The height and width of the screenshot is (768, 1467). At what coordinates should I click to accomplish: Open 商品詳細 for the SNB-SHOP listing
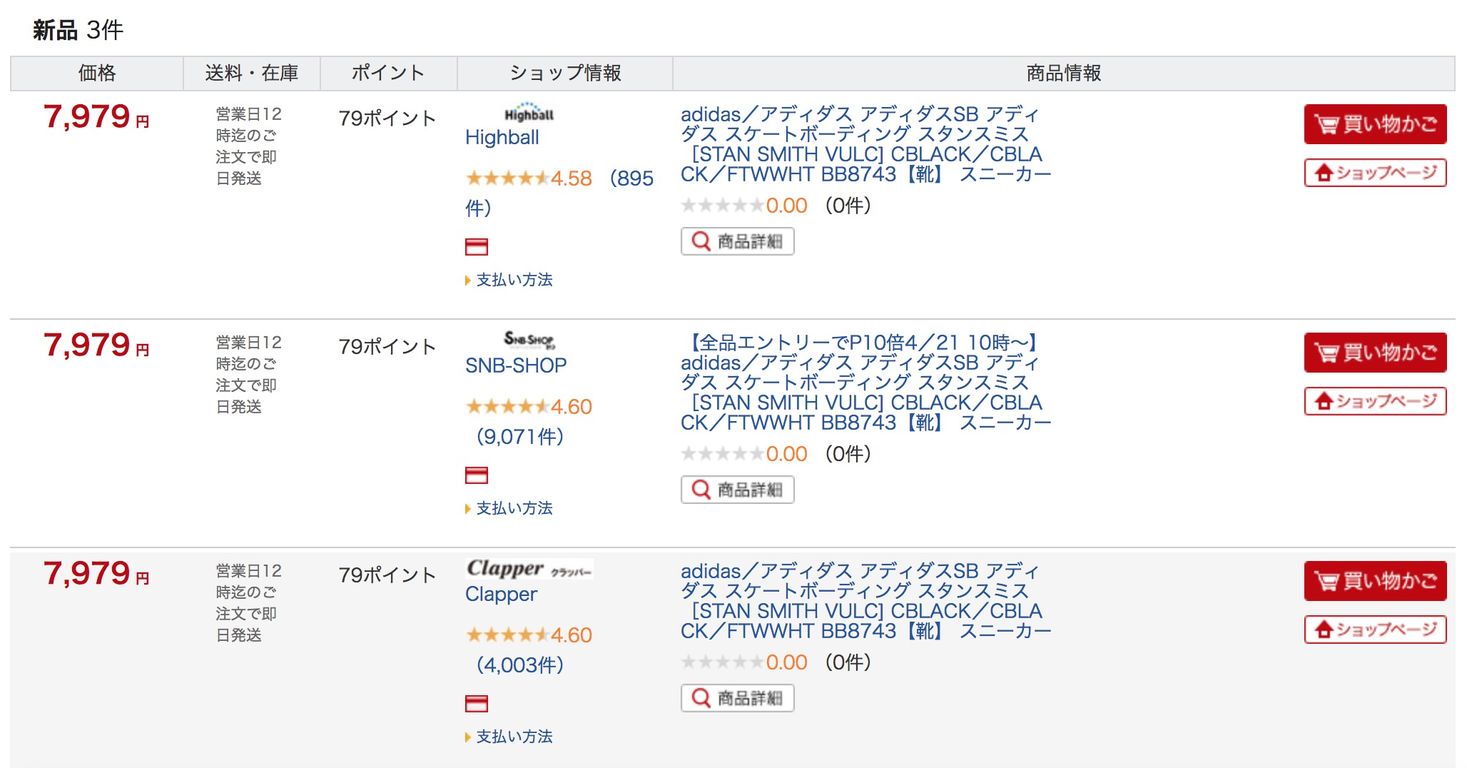[738, 490]
